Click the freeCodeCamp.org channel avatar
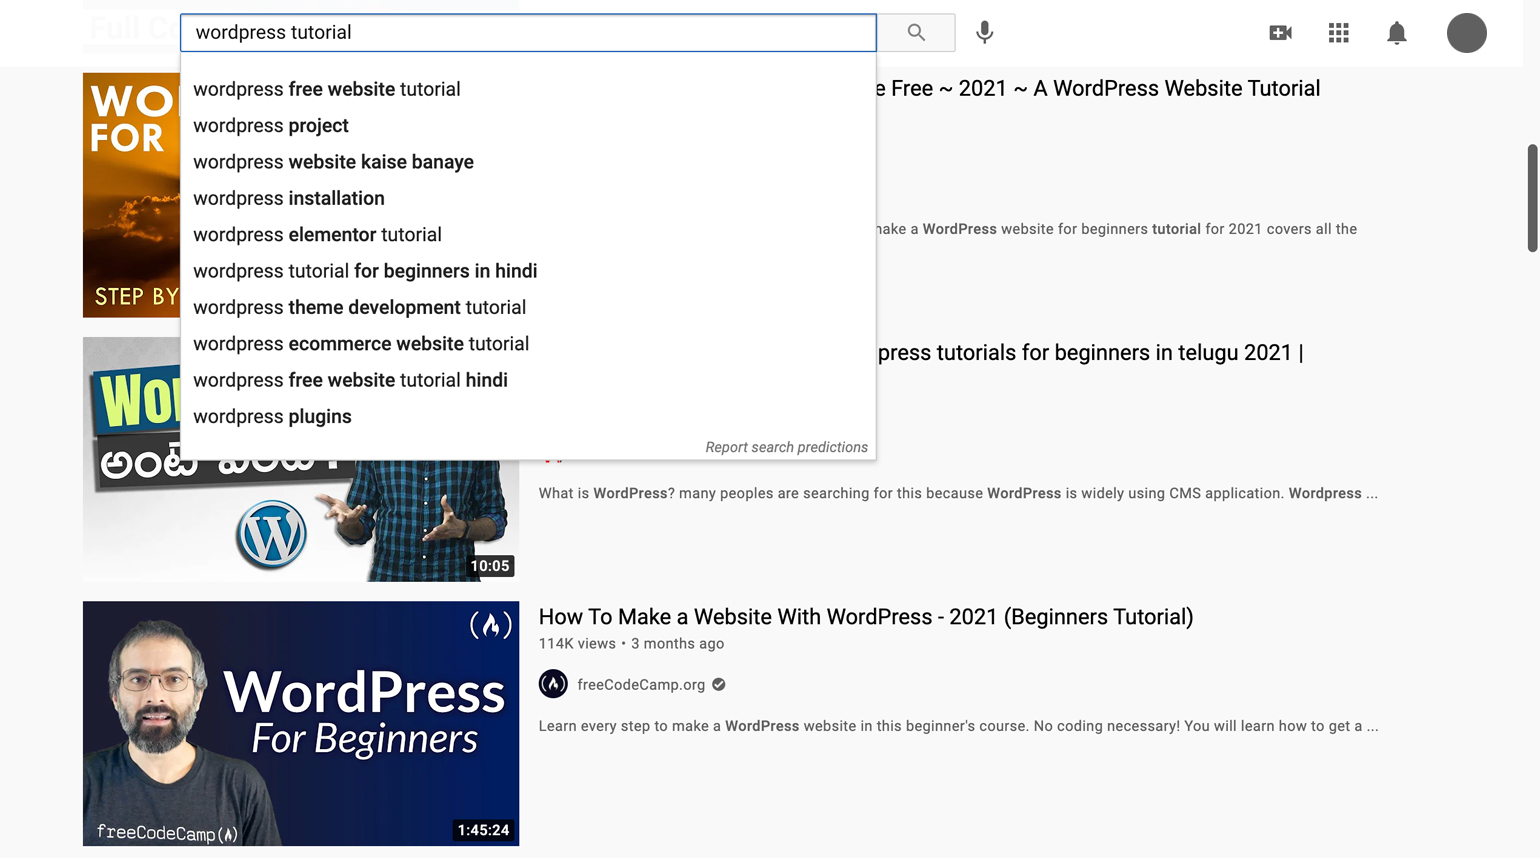1540x865 pixels. tap(553, 684)
